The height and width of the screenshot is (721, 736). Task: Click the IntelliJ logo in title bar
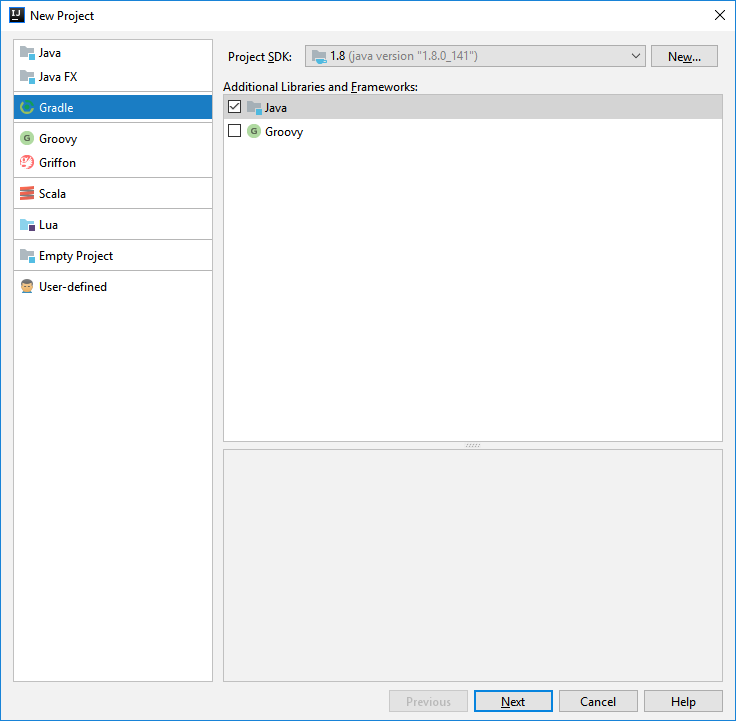pos(17,15)
